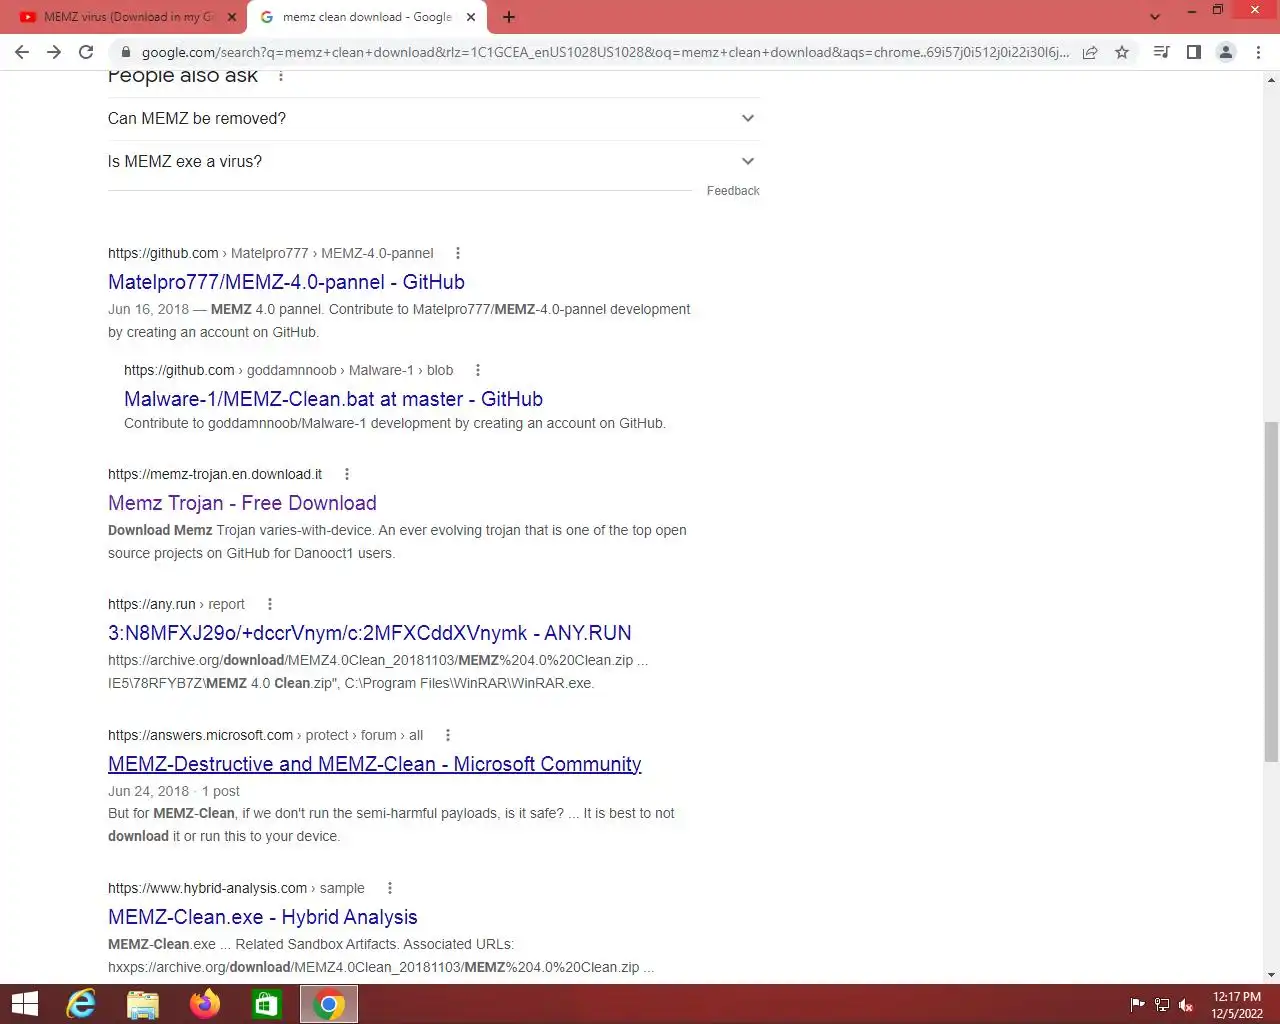Open Action Center flag in system tray
This screenshot has width=1280, height=1024.
tap(1137, 1005)
